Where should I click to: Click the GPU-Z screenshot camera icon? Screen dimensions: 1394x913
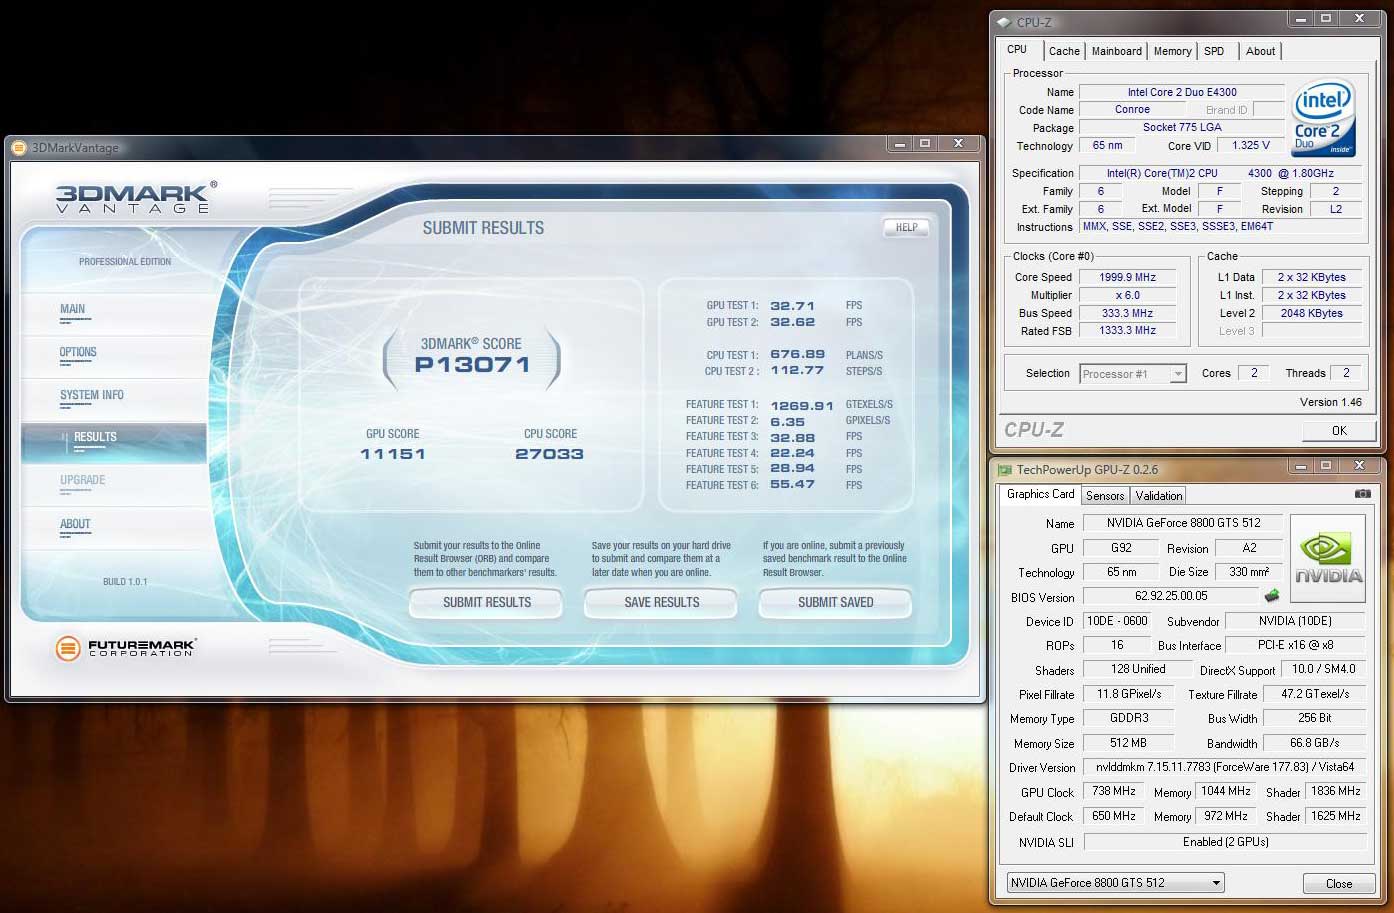[x=1362, y=494]
